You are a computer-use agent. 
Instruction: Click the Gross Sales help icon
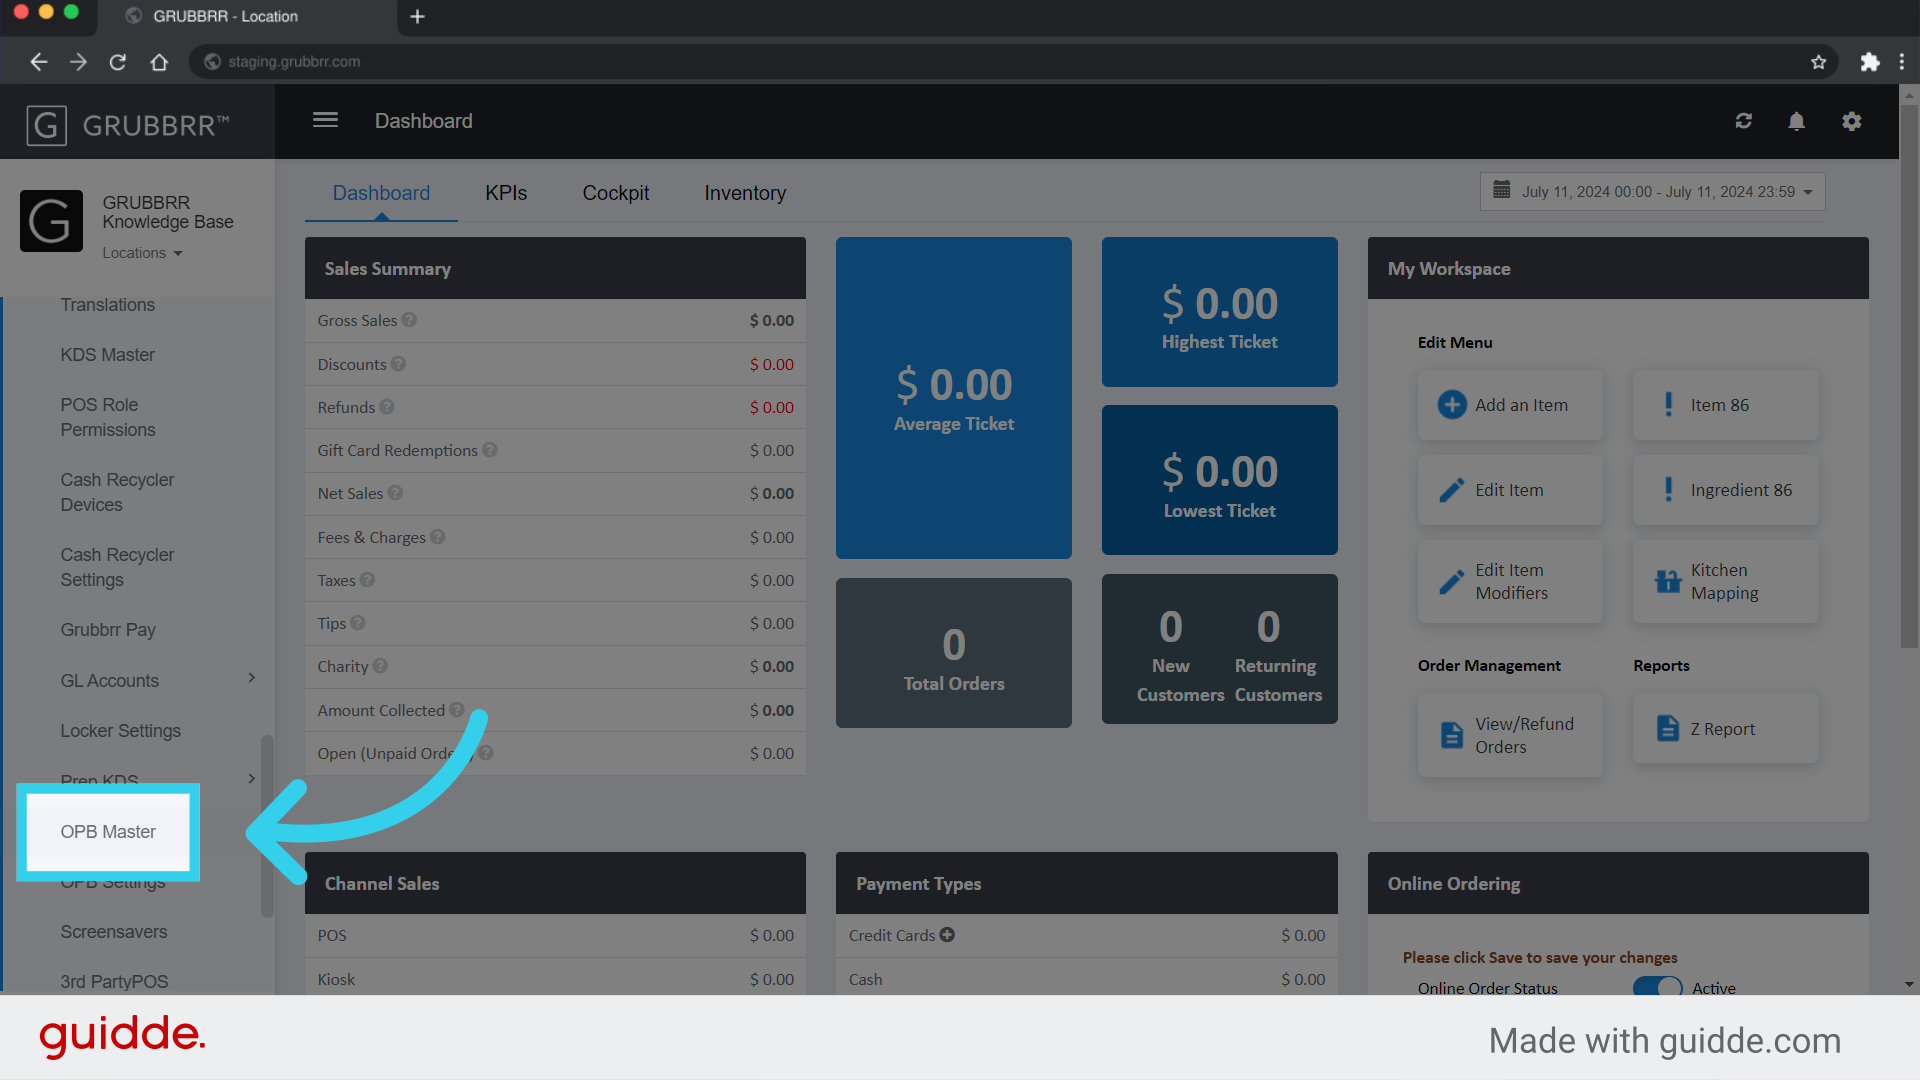click(x=409, y=320)
